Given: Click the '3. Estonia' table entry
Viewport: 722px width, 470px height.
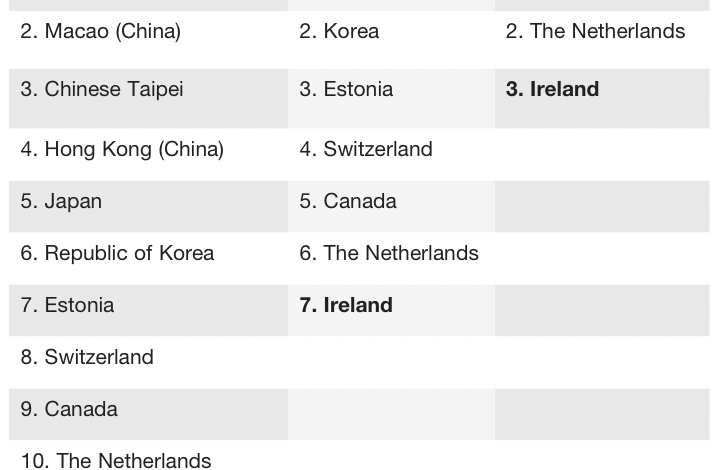Looking at the screenshot, I should [x=346, y=90].
